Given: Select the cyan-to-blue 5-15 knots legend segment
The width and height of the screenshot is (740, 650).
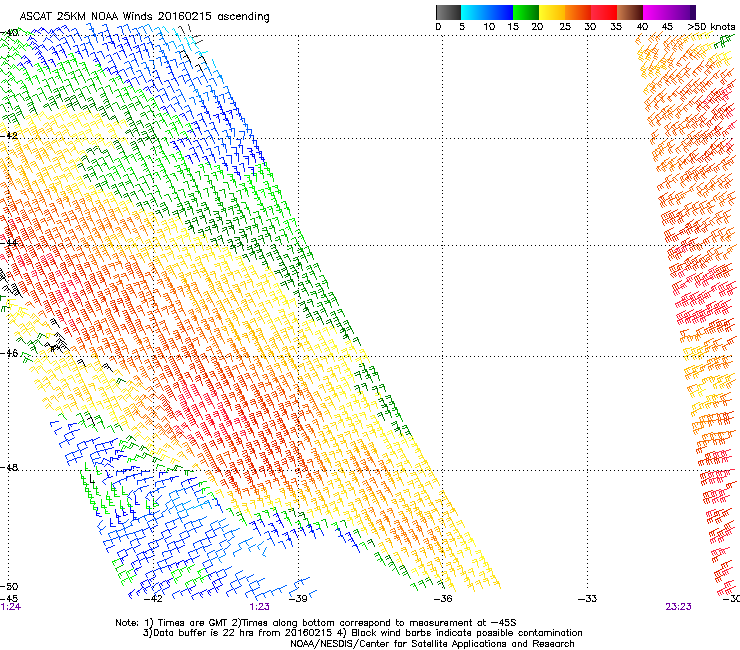Looking at the screenshot, I should 487,12.
